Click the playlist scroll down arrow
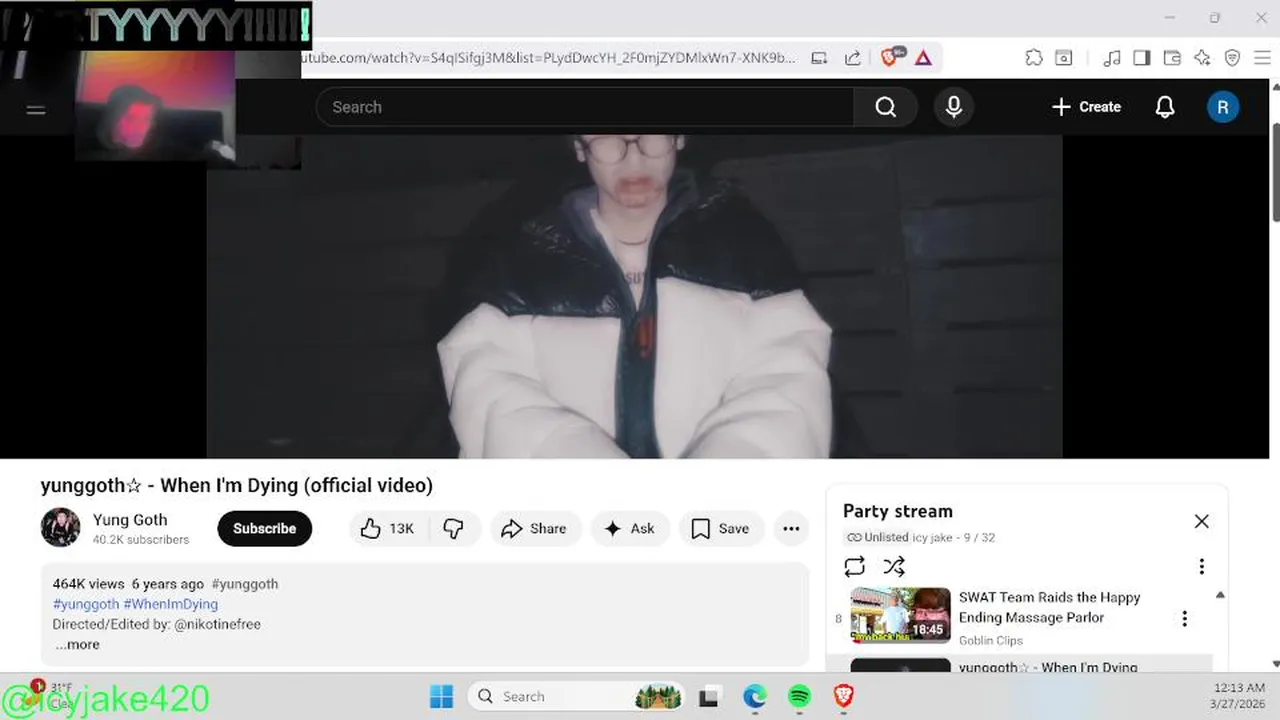 1276,664
